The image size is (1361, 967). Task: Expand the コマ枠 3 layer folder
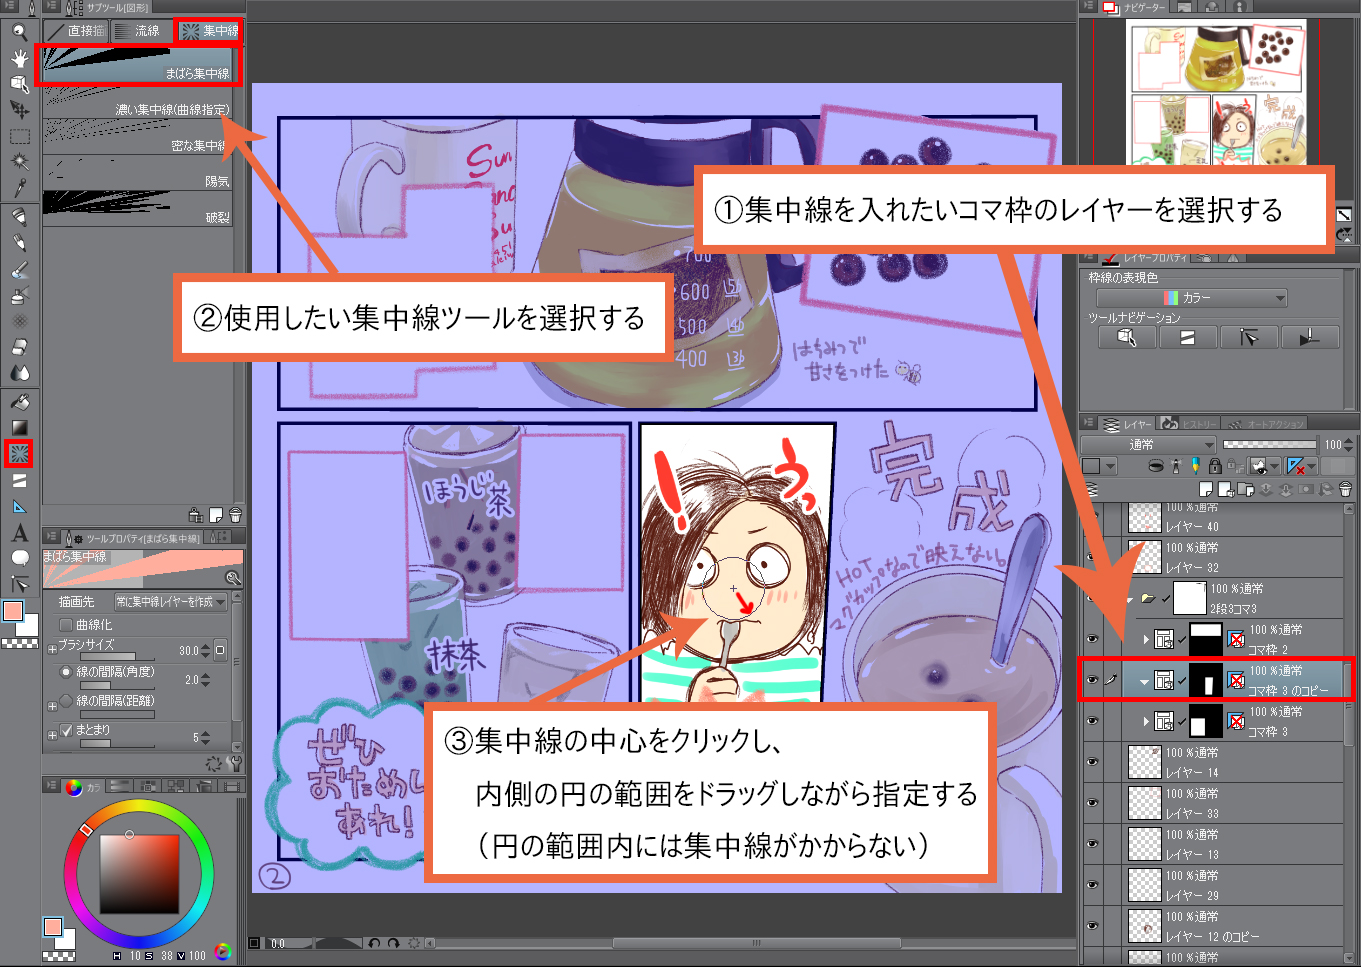click(x=1146, y=720)
